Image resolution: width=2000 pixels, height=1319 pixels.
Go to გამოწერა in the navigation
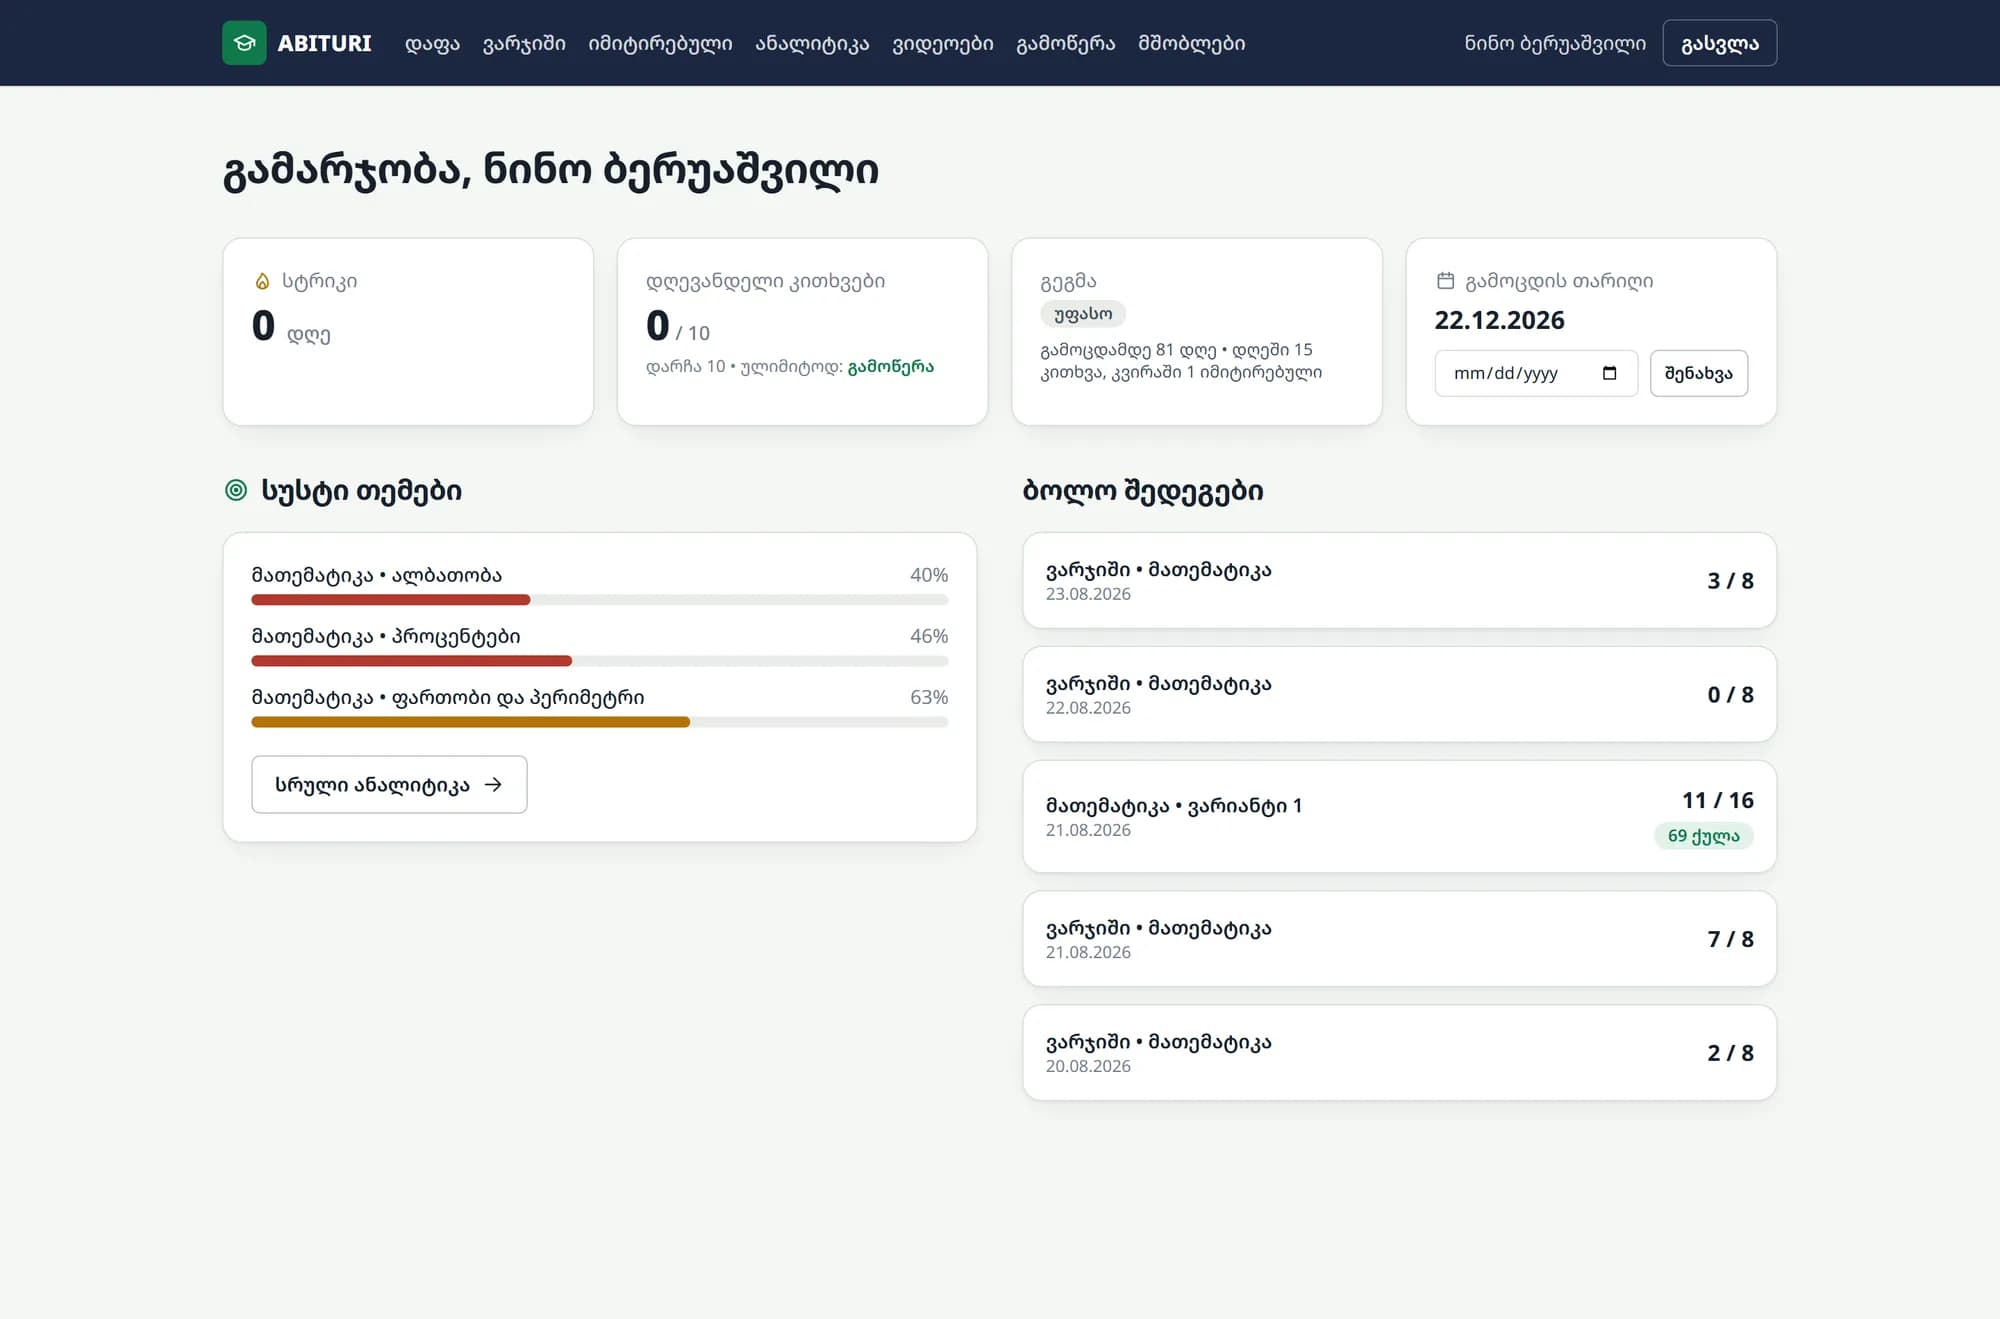[1066, 43]
